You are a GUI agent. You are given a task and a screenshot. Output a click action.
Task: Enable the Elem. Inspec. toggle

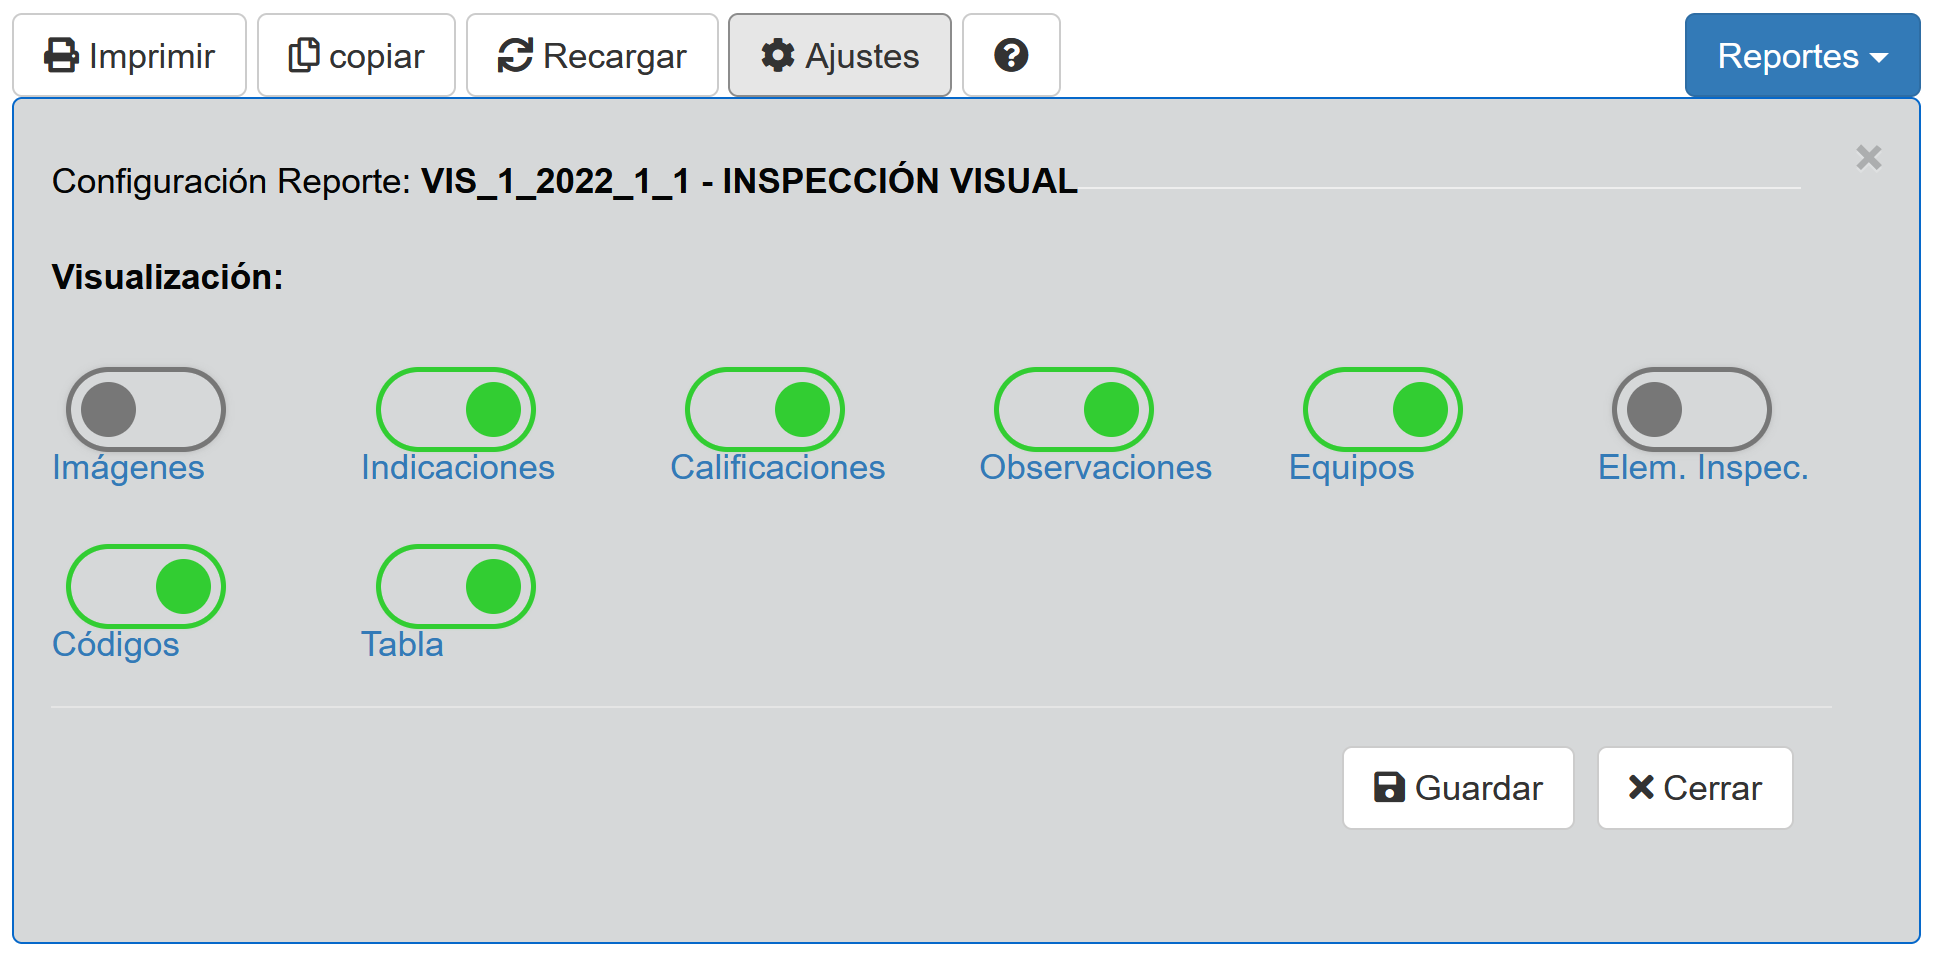tap(1692, 410)
